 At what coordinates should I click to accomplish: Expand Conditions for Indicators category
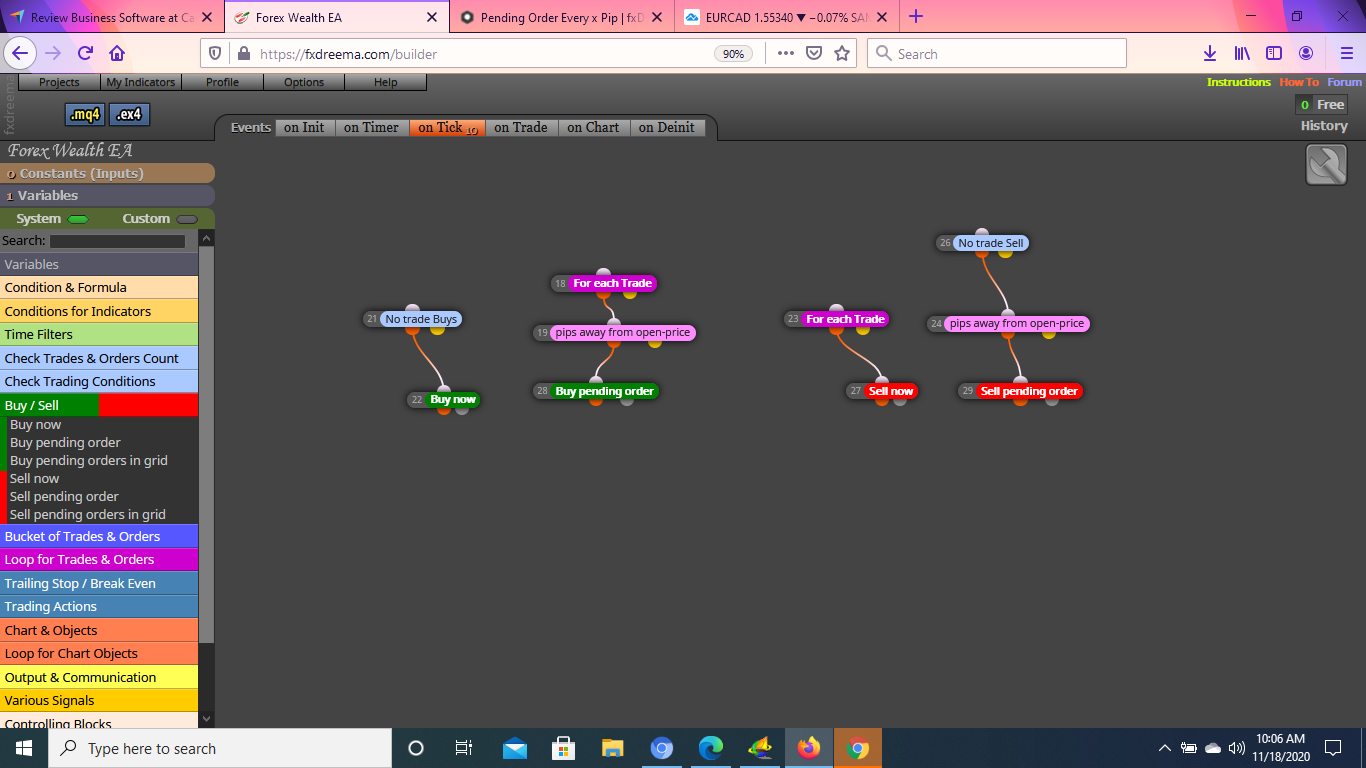(x=99, y=311)
